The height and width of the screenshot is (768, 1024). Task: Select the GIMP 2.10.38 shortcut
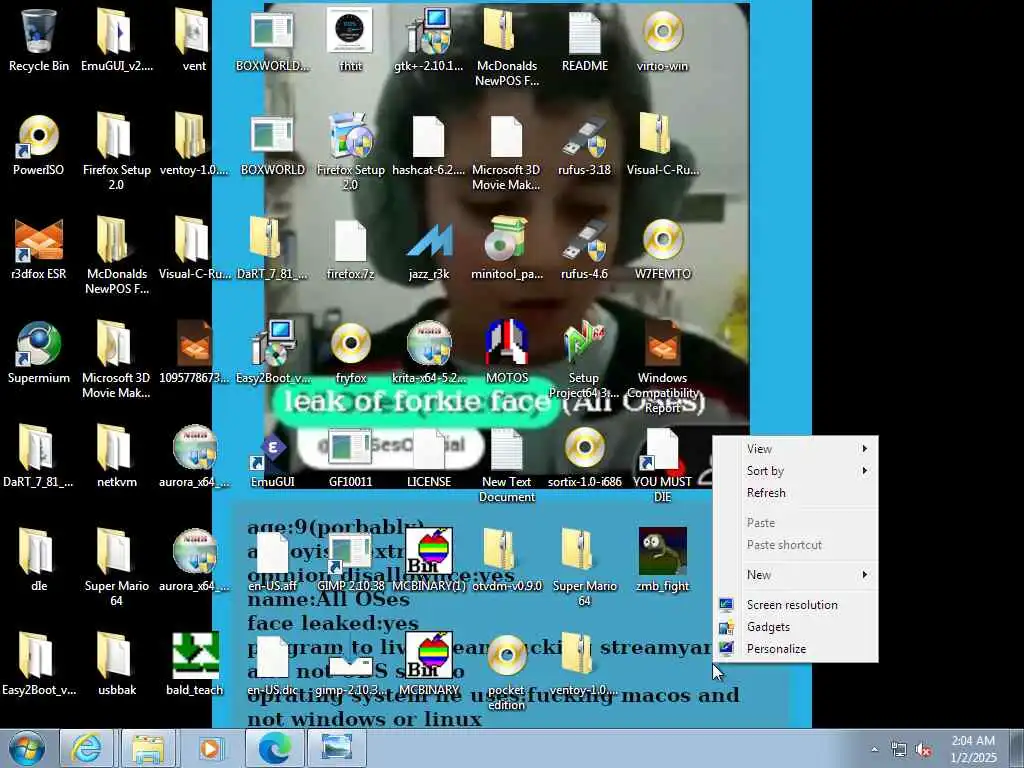pyautogui.click(x=350, y=560)
